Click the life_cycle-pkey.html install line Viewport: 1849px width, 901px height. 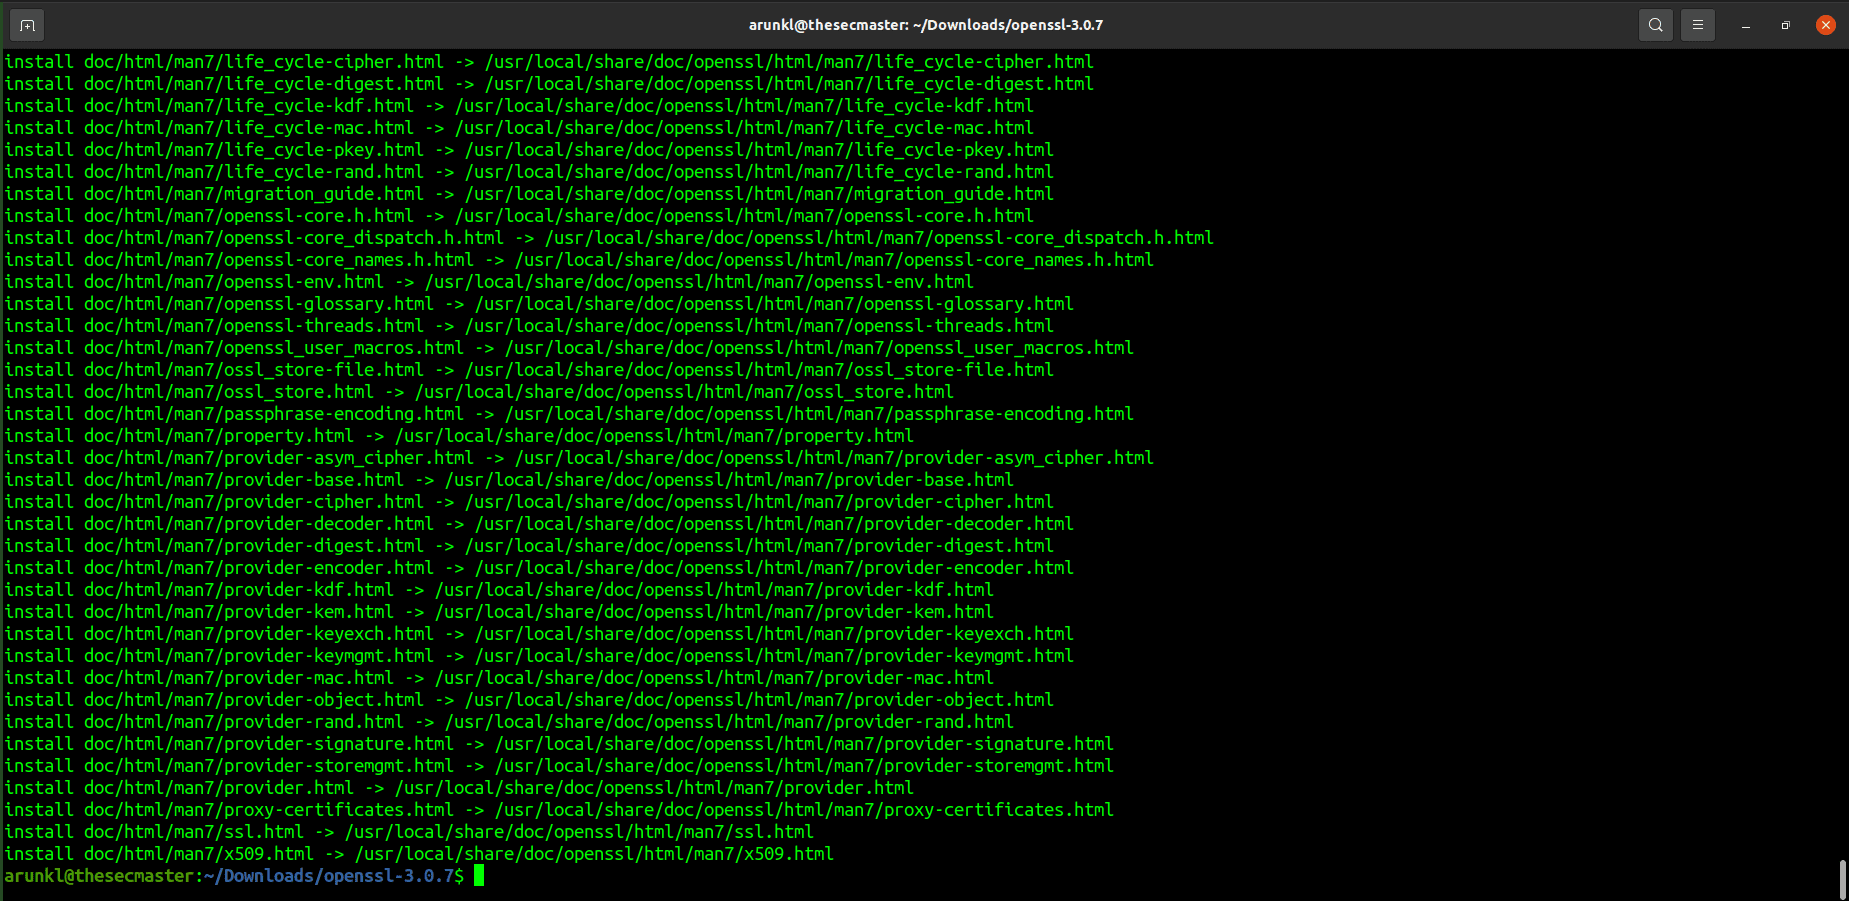point(529,150)
